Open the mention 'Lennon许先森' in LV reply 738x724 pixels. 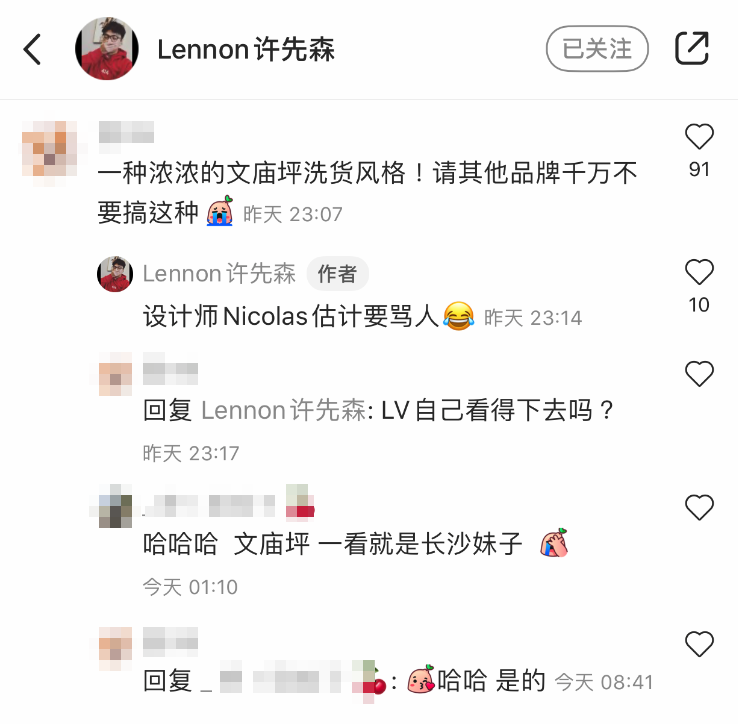coord(284,410)
